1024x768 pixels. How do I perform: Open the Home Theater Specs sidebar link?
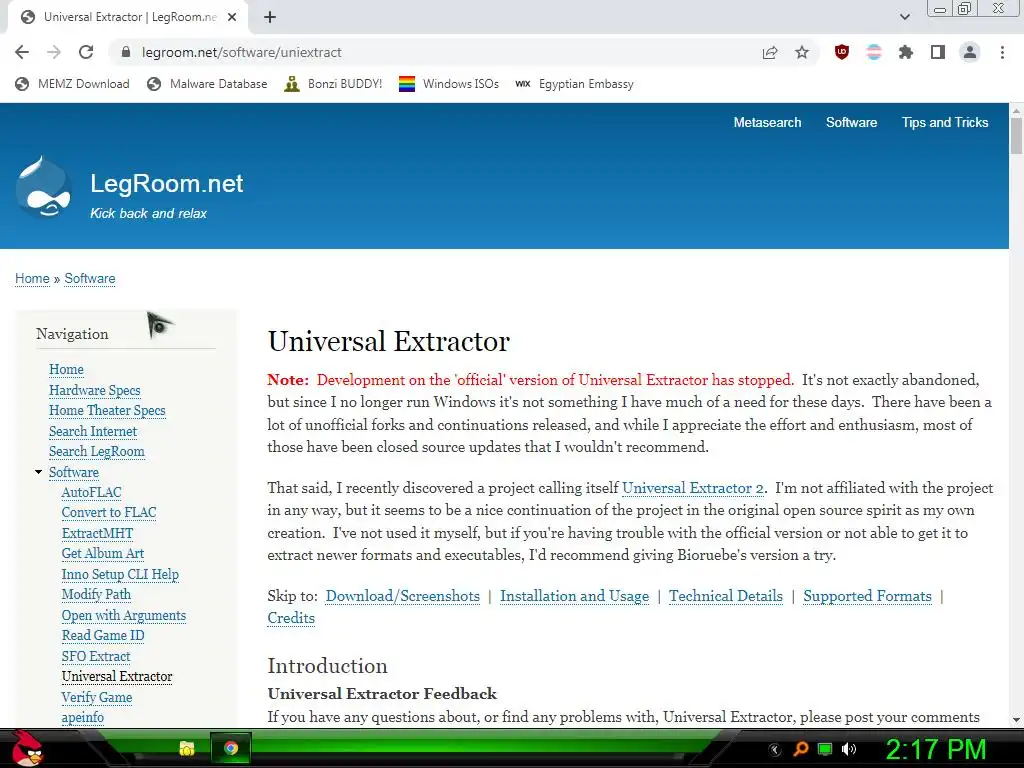107,410
